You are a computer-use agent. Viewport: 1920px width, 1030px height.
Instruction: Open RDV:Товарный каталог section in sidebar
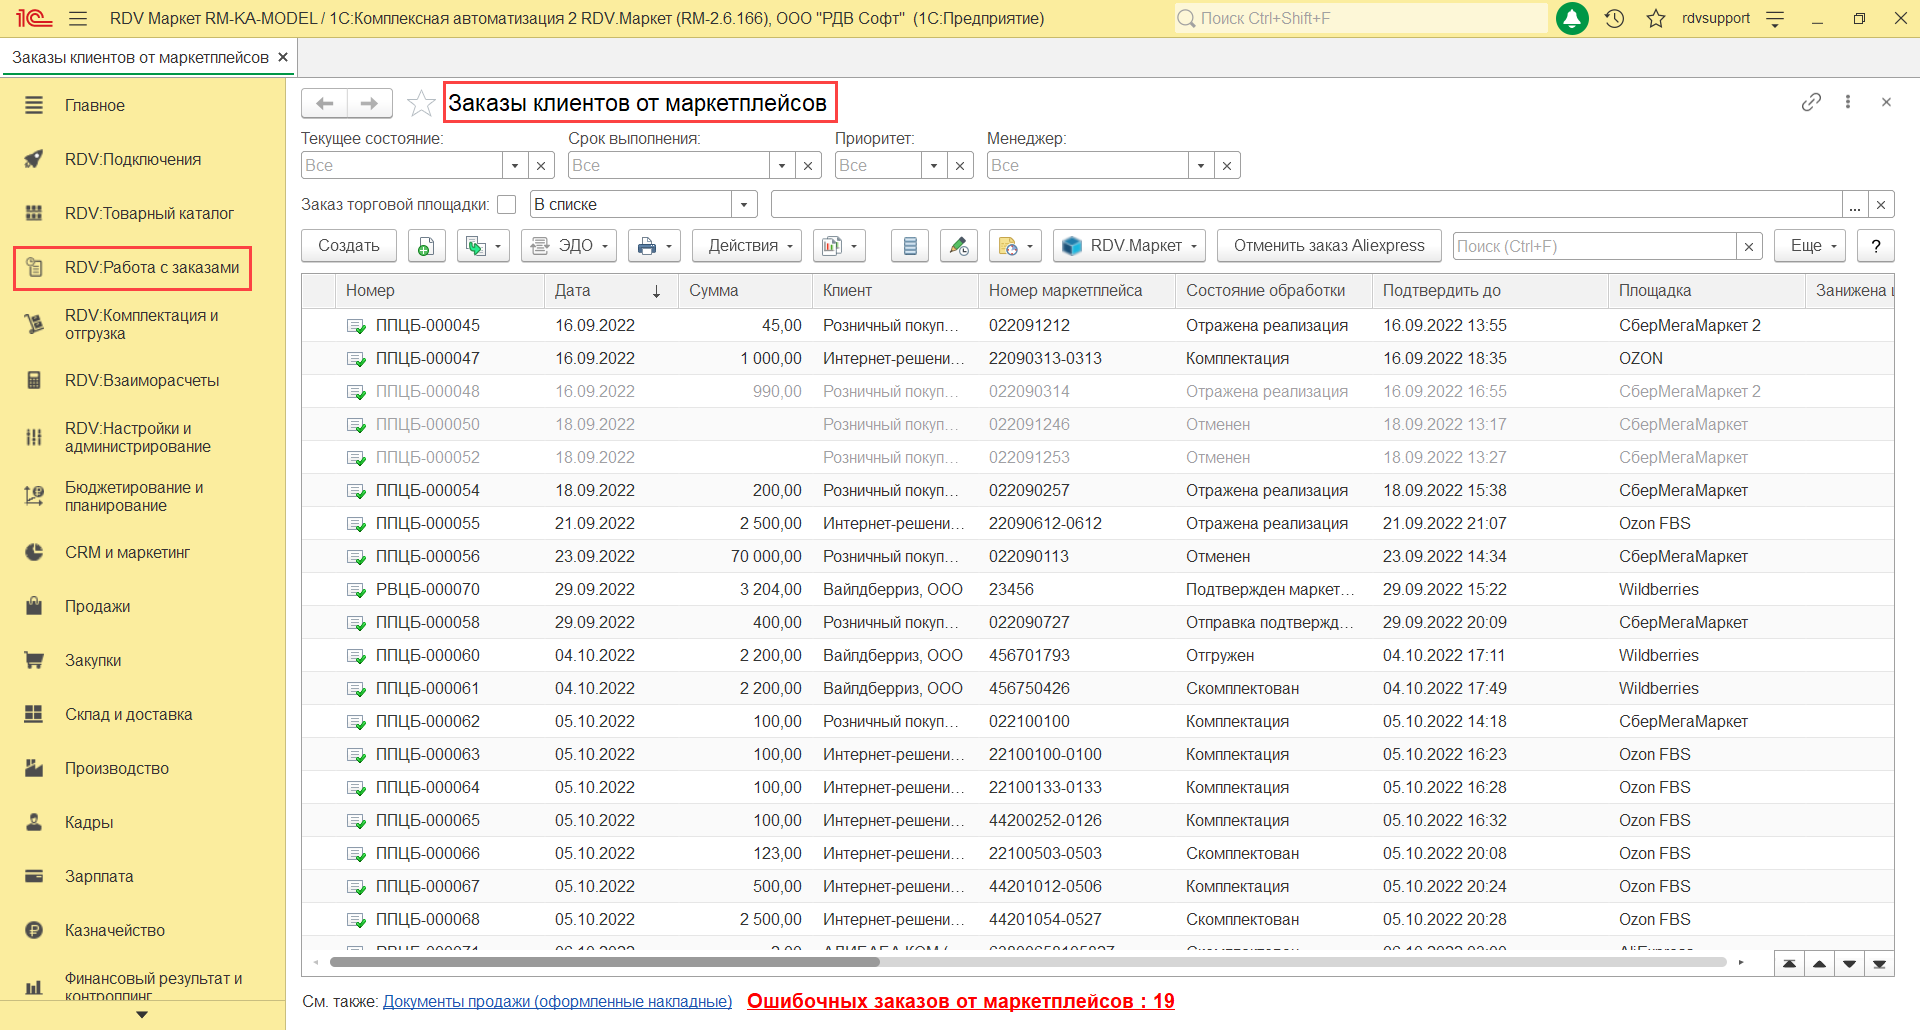pyautogui.click(x=149, y=213)
